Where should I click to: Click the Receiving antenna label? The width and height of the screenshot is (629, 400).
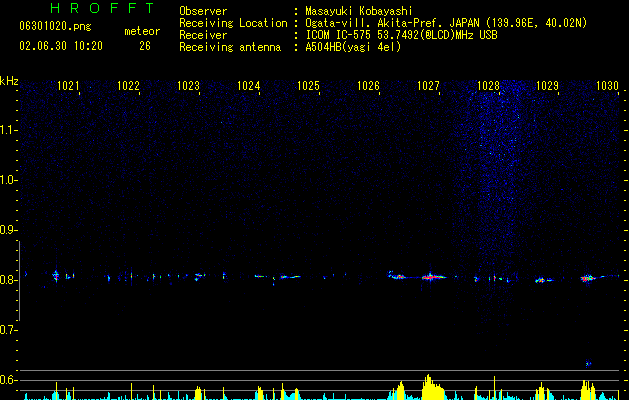[230, 47]
